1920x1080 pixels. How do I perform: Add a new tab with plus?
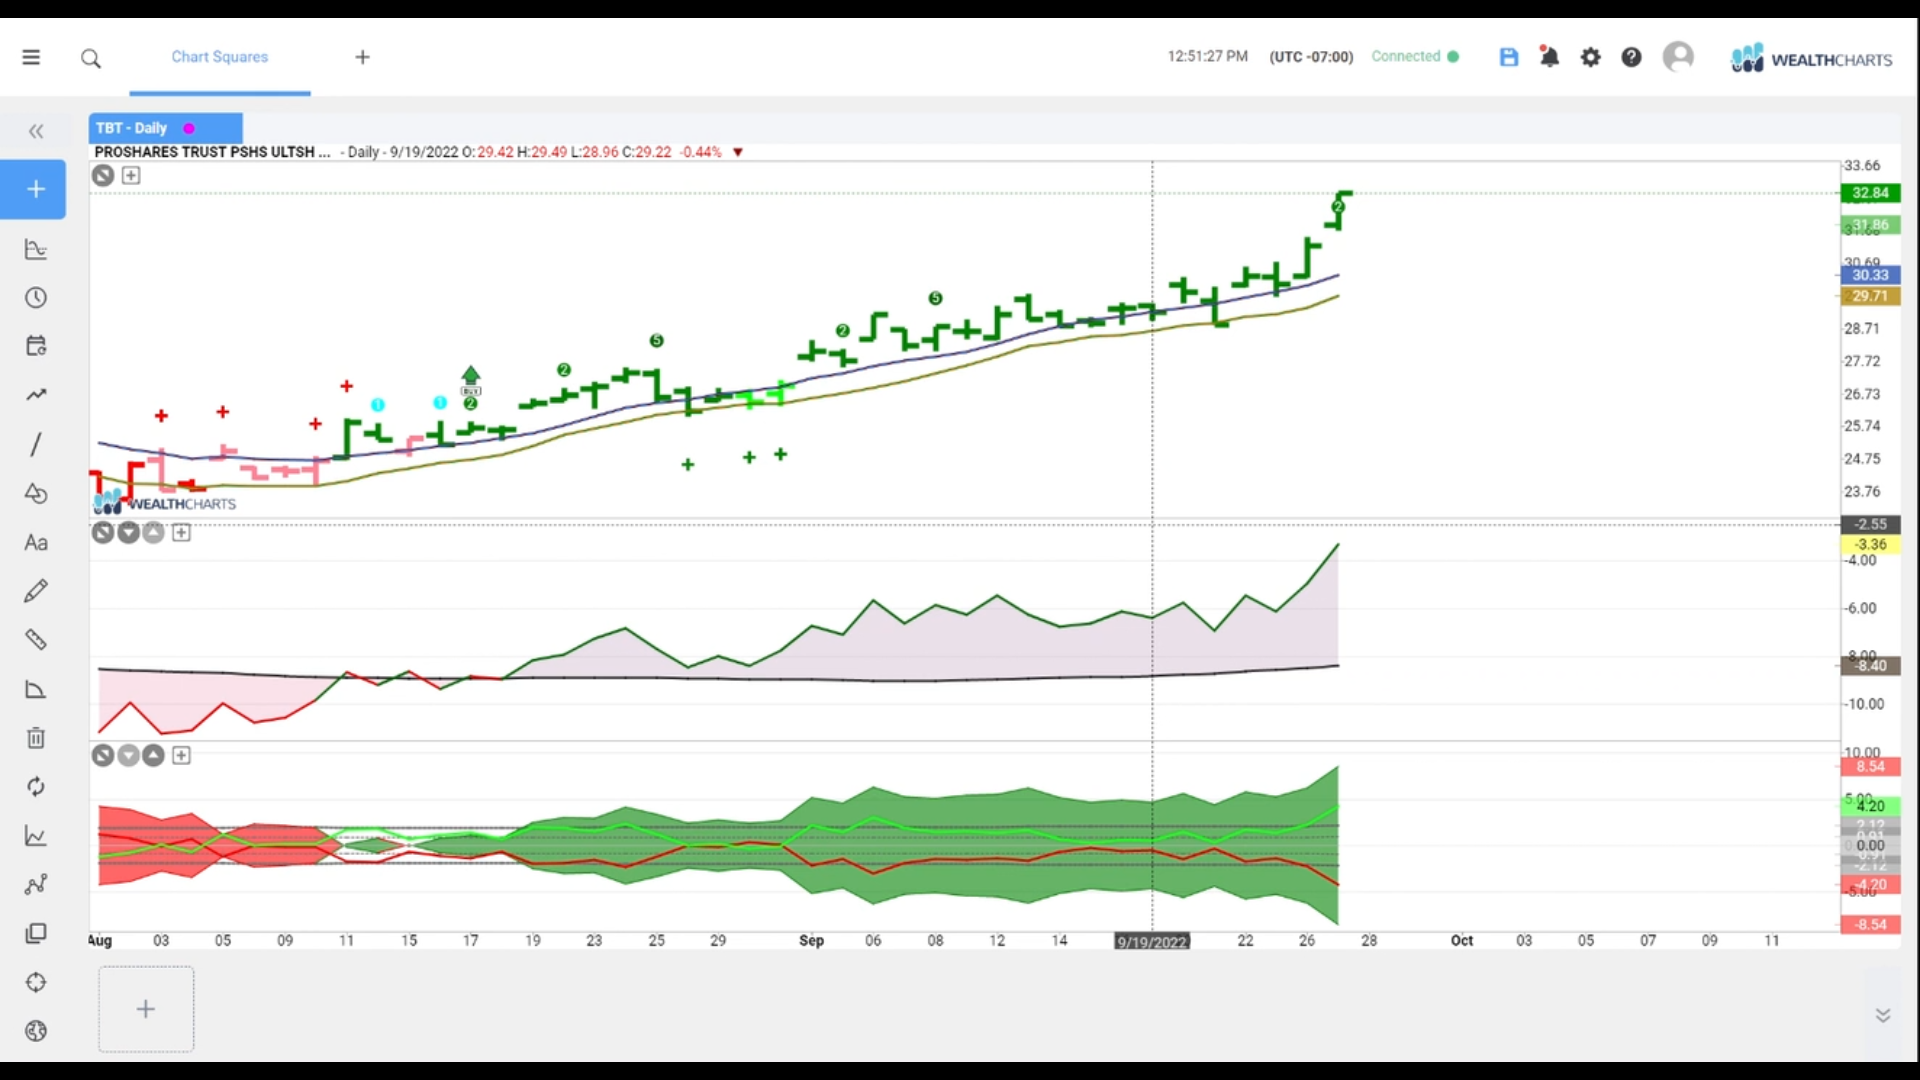coord(363,57)
